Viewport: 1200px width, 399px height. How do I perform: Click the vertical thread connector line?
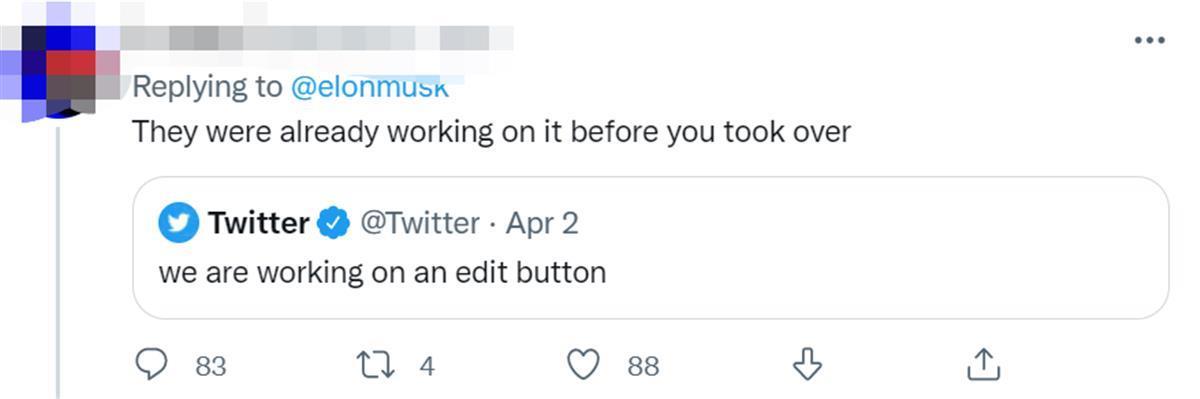(x=58, y=262)
